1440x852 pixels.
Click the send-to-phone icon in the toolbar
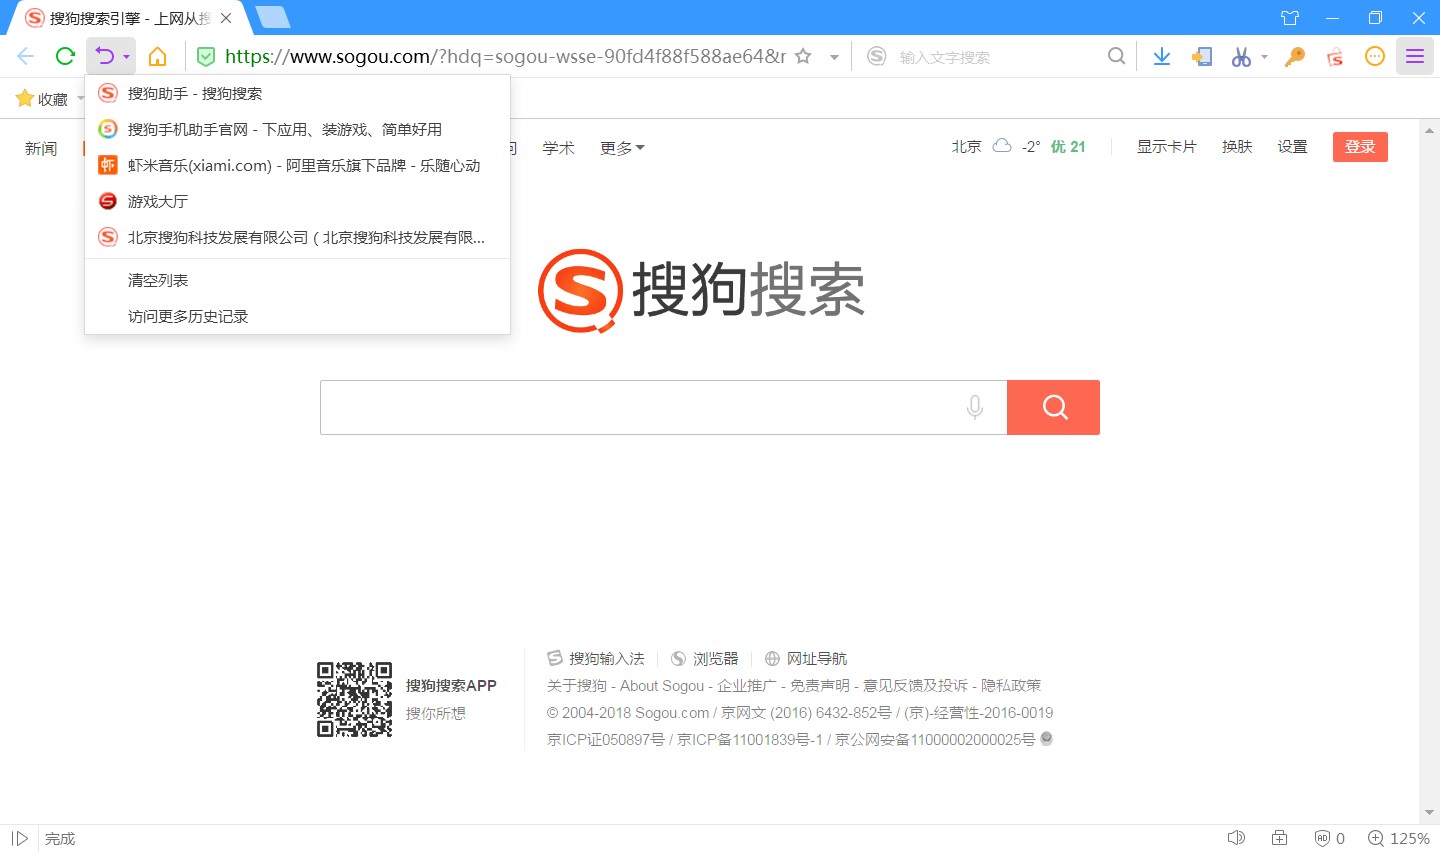pyautogui.click(x=1201, y=56)
